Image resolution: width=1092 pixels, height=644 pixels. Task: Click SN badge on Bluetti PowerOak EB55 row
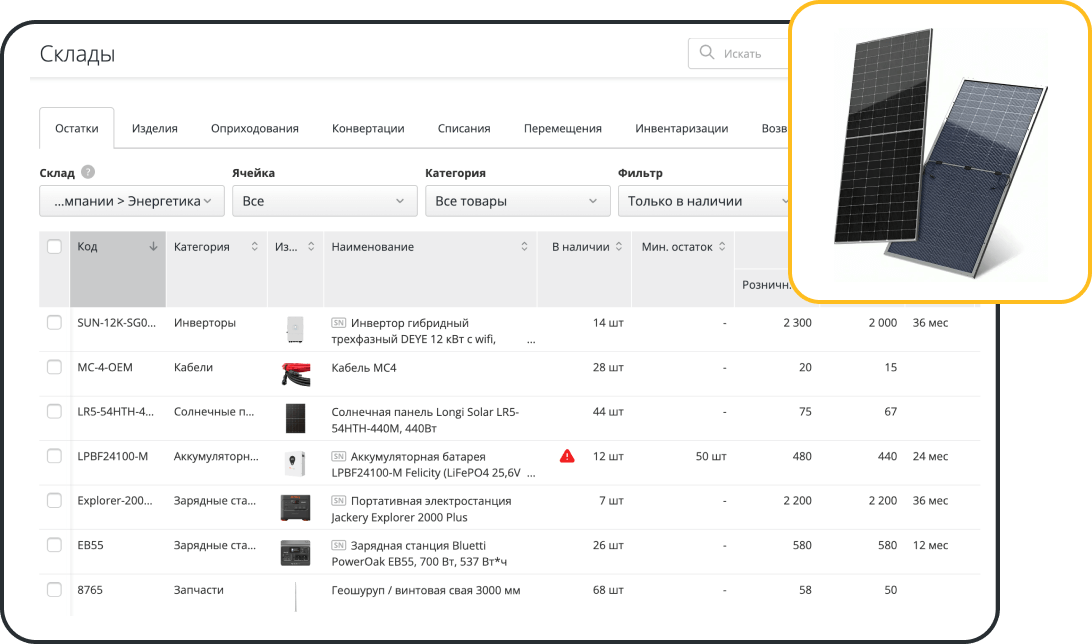(x=338, y=545)
